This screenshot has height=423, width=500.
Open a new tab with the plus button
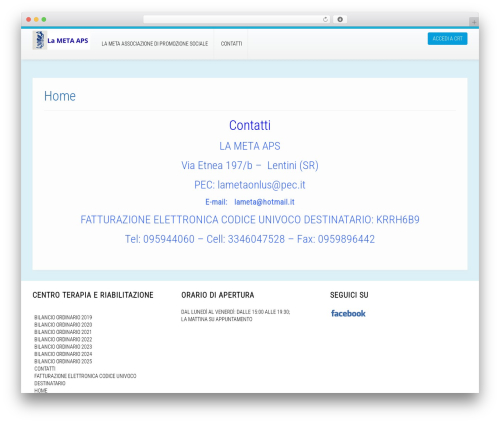click(474, 22)
